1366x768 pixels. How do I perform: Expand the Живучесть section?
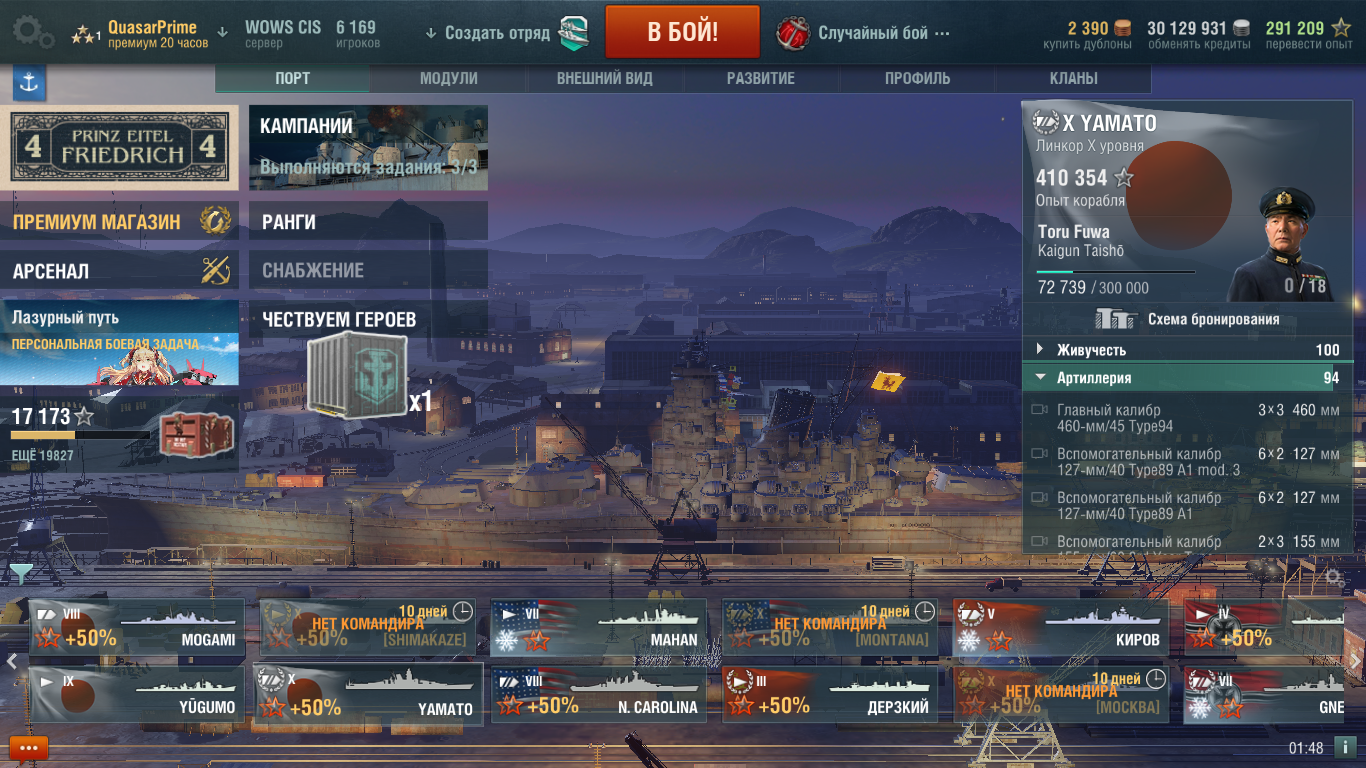click(x=1187, y=350)
